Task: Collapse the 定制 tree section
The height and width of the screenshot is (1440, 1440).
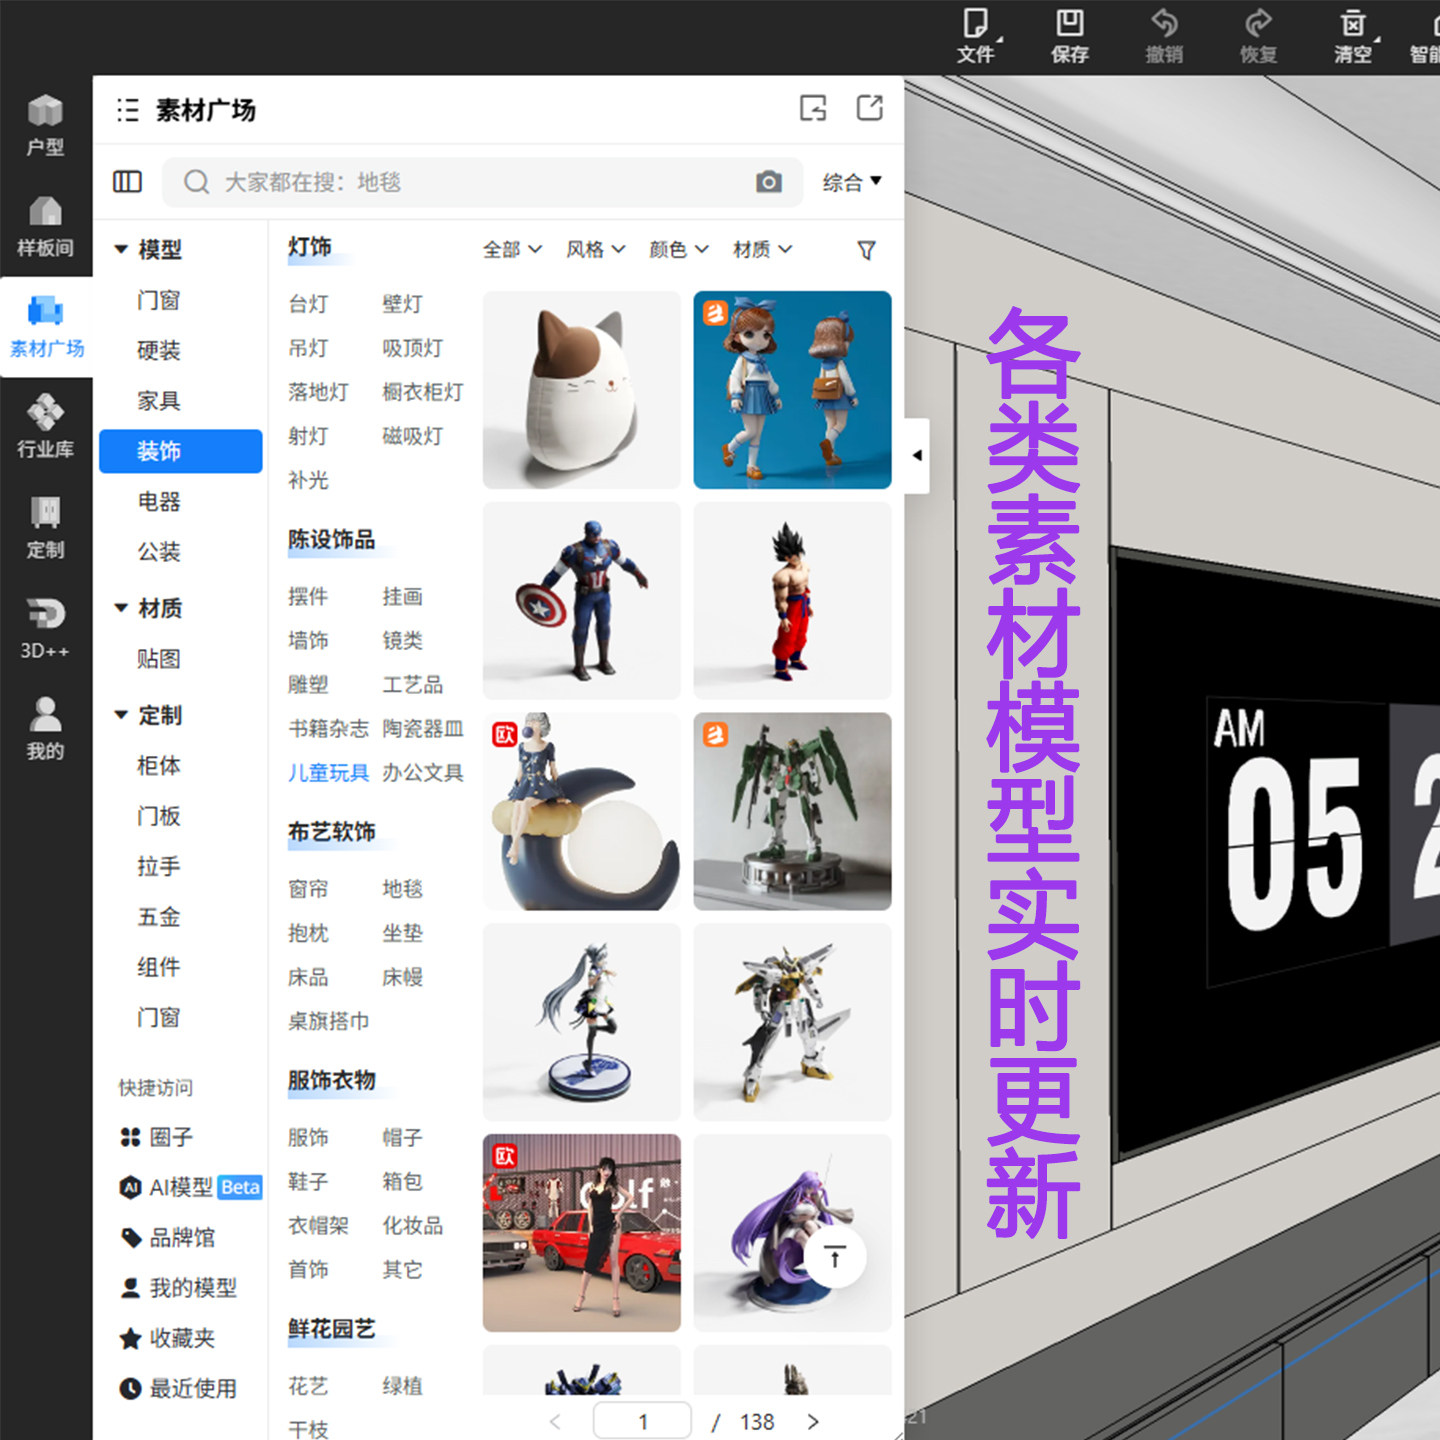Action: pos(121,715)
